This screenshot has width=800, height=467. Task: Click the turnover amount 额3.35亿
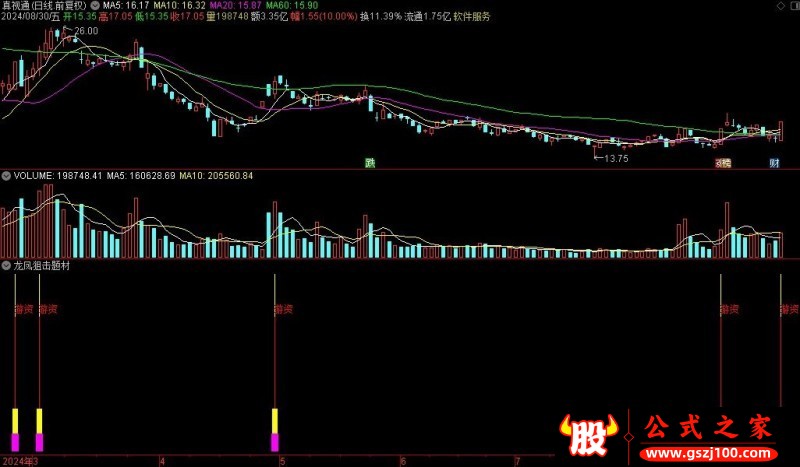(x=269, y=16)
